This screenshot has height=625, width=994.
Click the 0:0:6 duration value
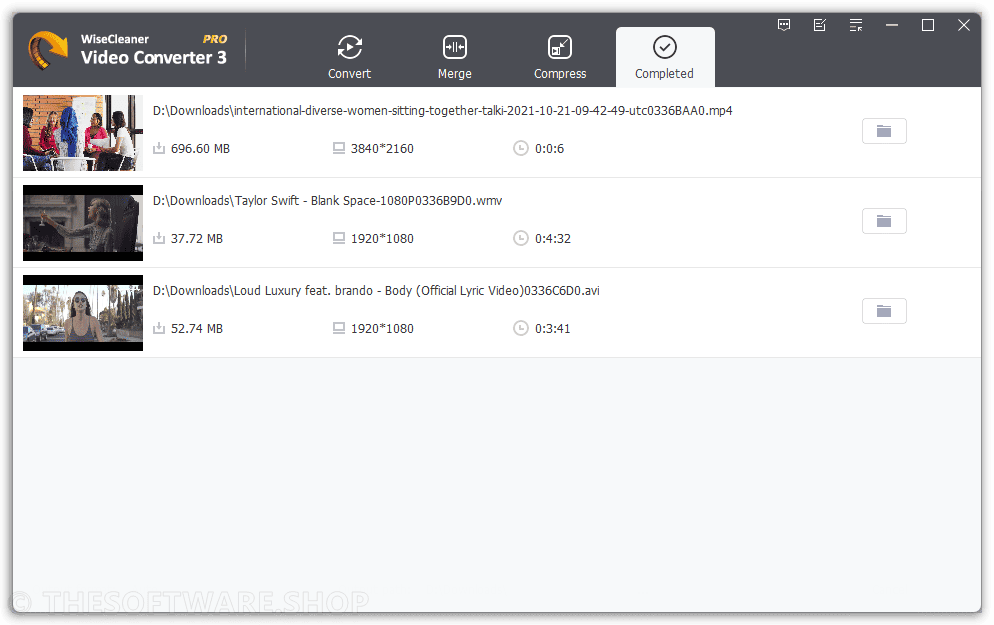click(x=549, y=149)
